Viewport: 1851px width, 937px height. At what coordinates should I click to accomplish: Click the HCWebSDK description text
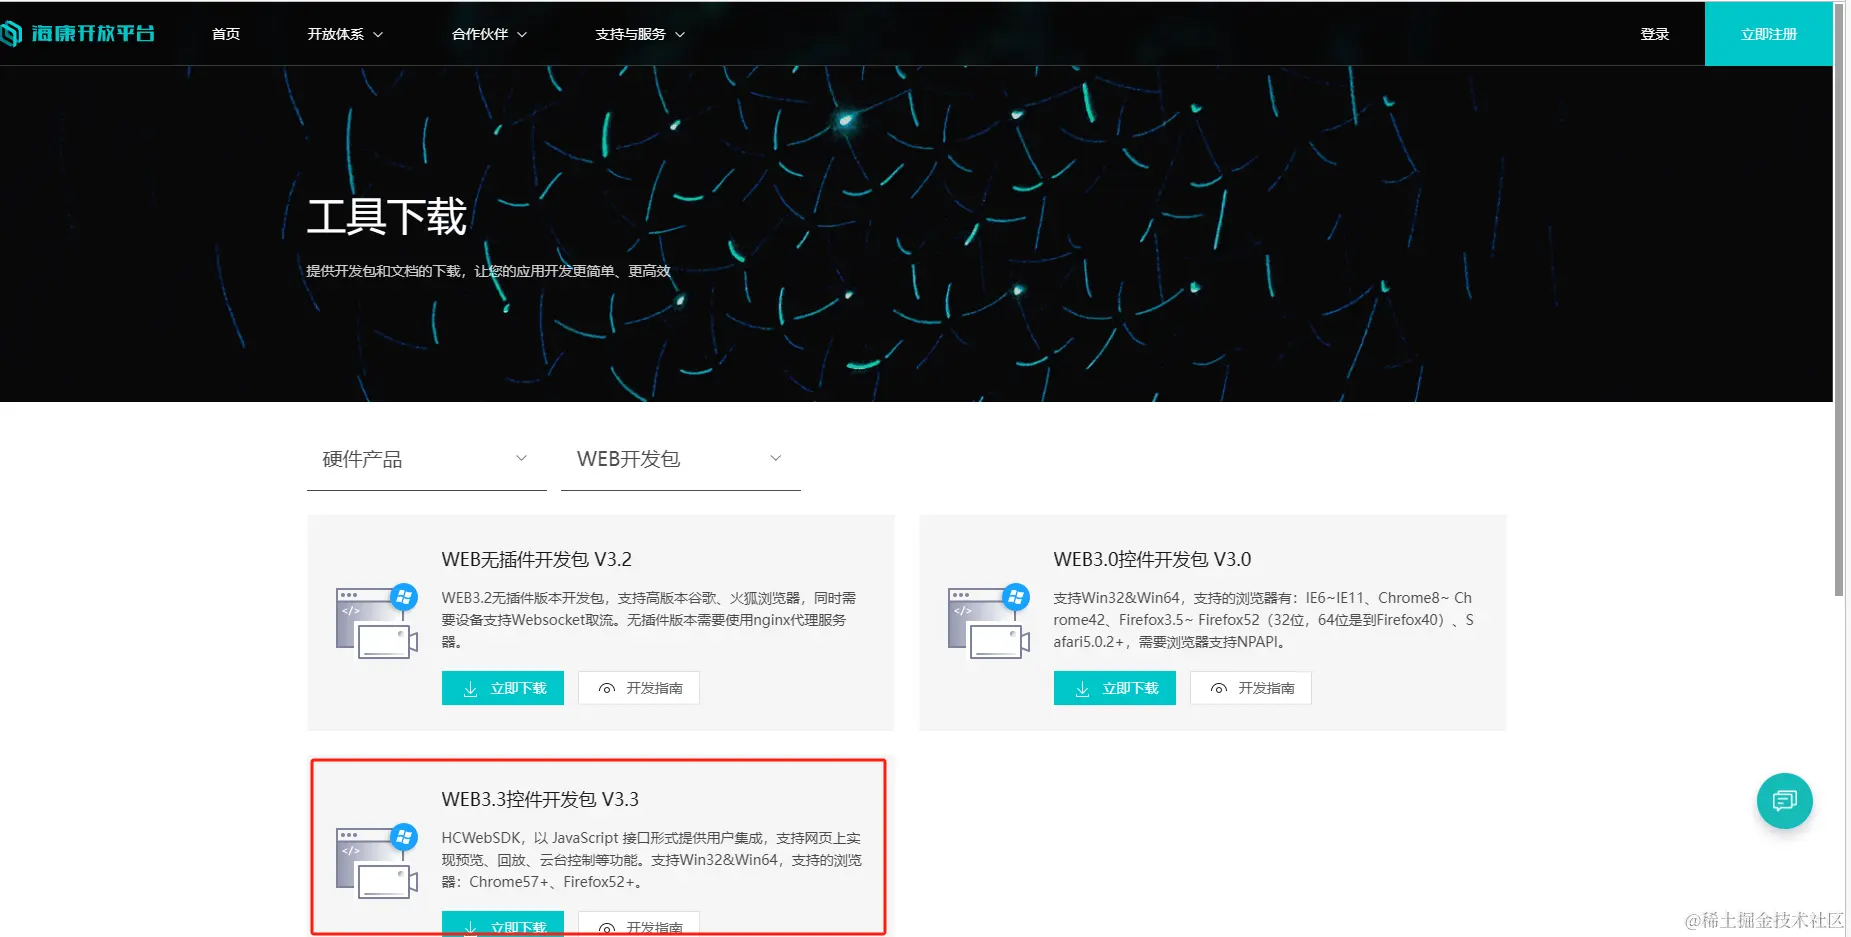(651, 860)
